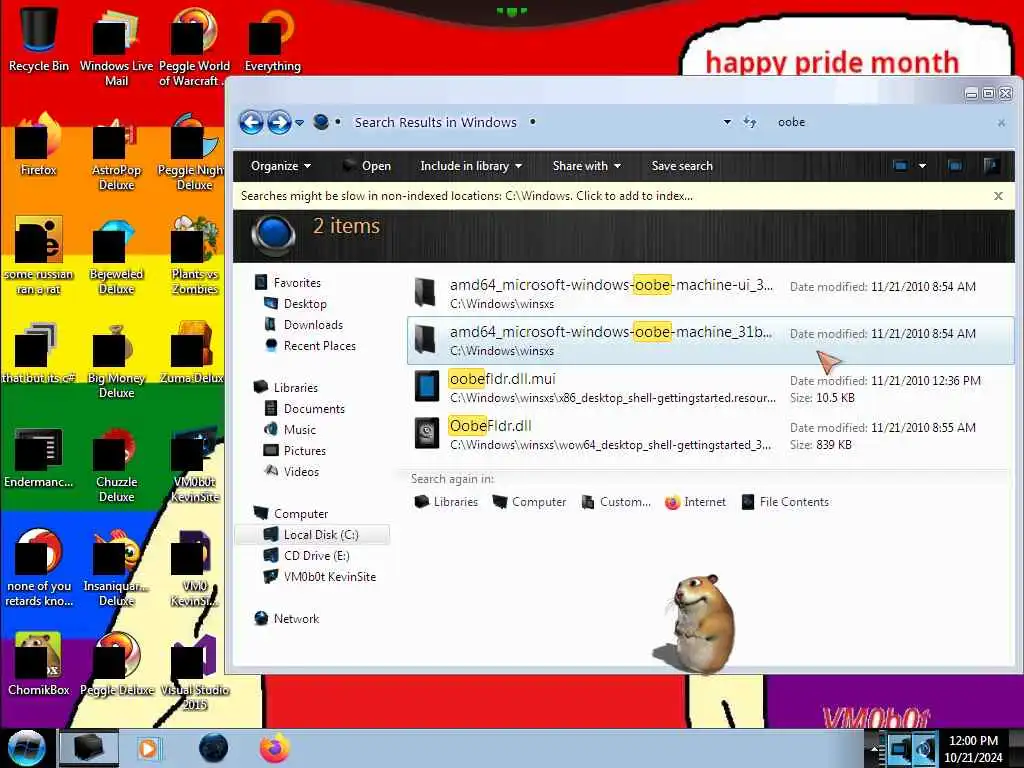Viewport: 1024px width, 768px height.
Task: Open Recent Places in navigation pane
Action: [310, 345]
